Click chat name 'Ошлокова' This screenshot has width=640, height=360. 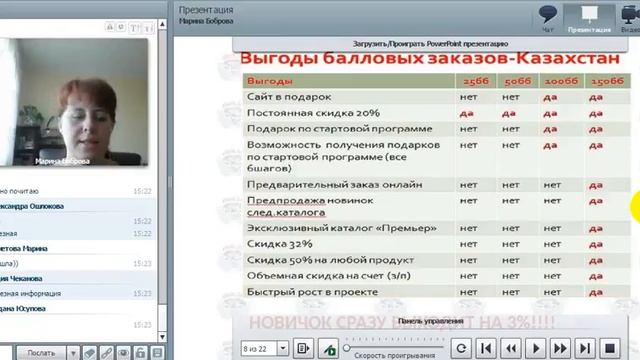(x=46, y=206)
